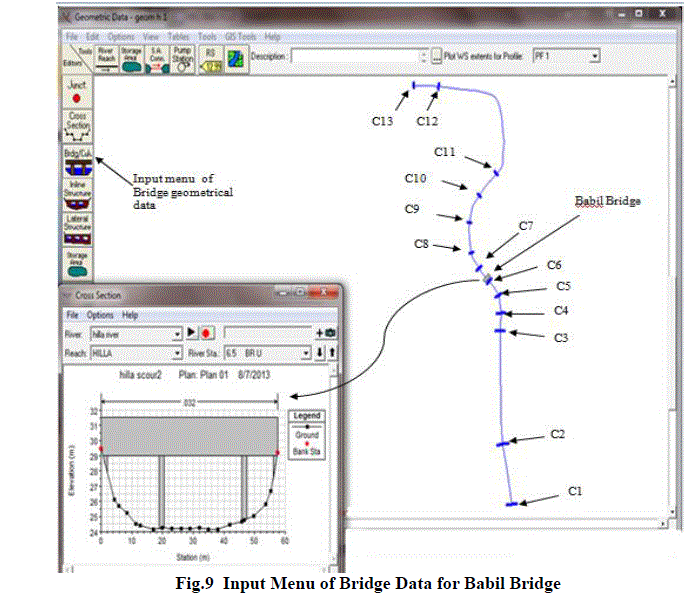The height and width of the screenshot is (596, 690).
Task: Open the Cross Section editor
Action: tap(77, 125)
